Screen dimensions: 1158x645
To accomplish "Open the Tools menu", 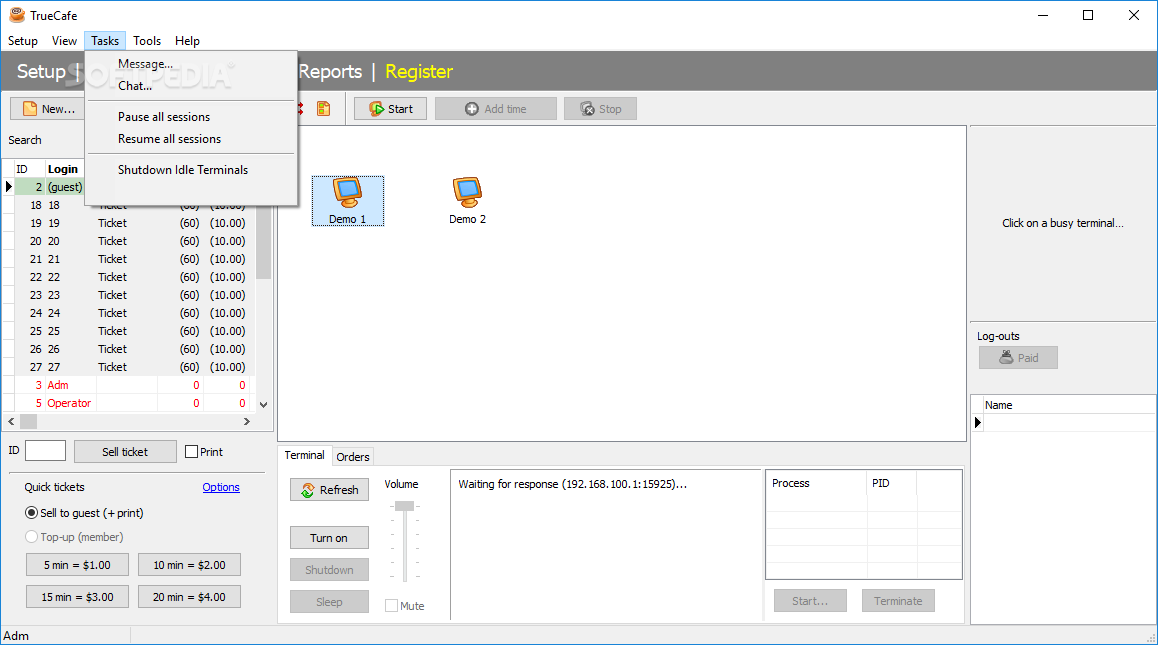I will point(147,41).
